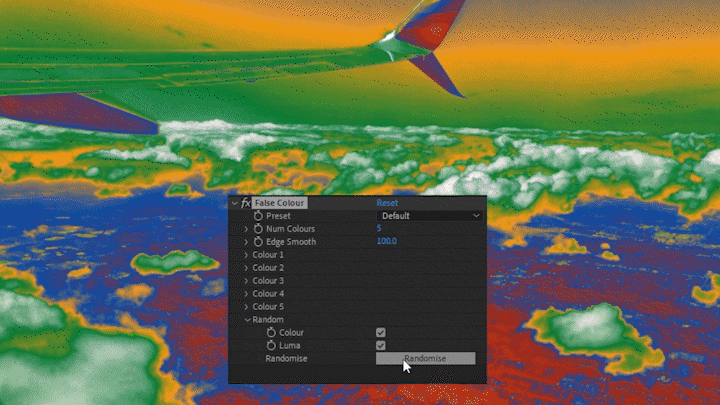720x405 pixels.
Task: Expand the Colour 3 group
Action: (246, 281)
